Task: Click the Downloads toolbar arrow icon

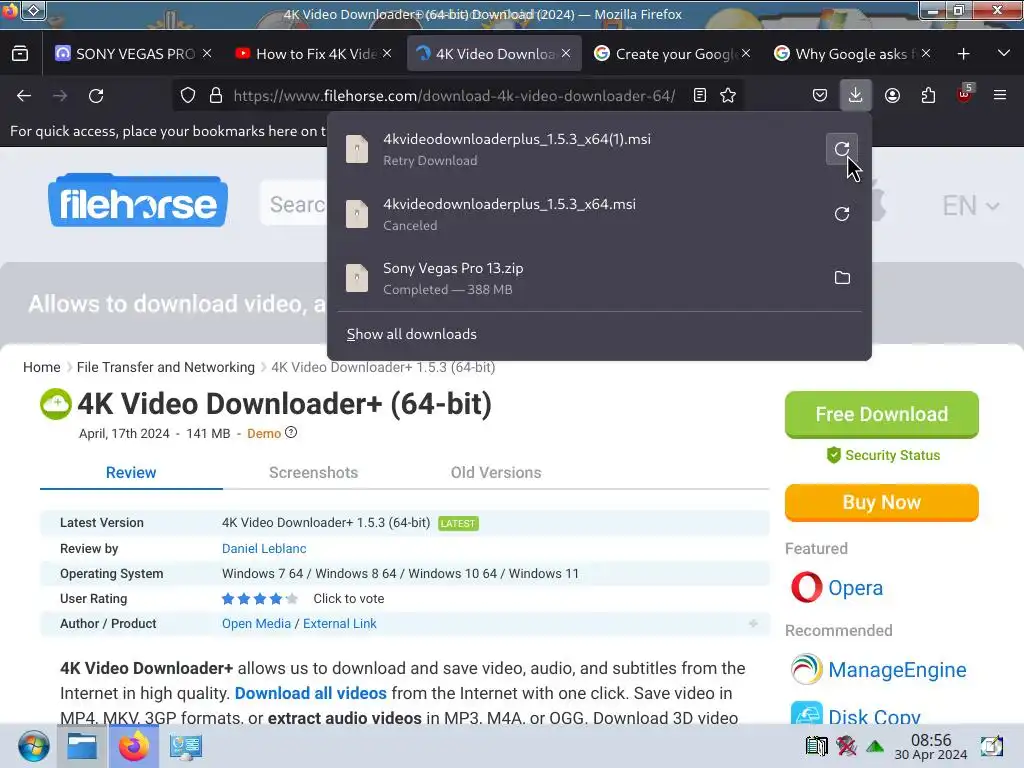Action: pos(855,95)
